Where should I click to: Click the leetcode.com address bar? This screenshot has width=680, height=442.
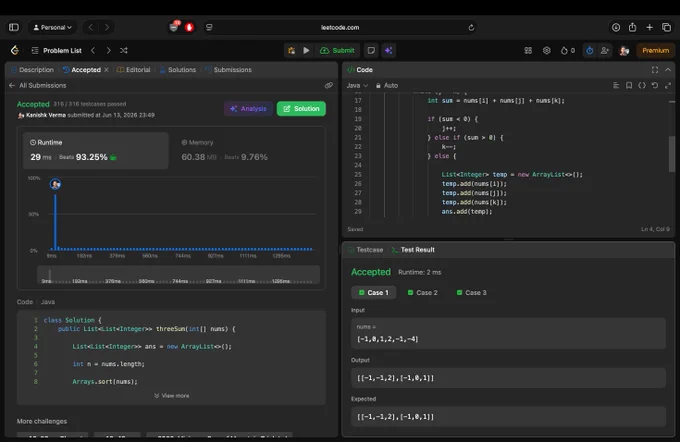(x=340, y=27)
